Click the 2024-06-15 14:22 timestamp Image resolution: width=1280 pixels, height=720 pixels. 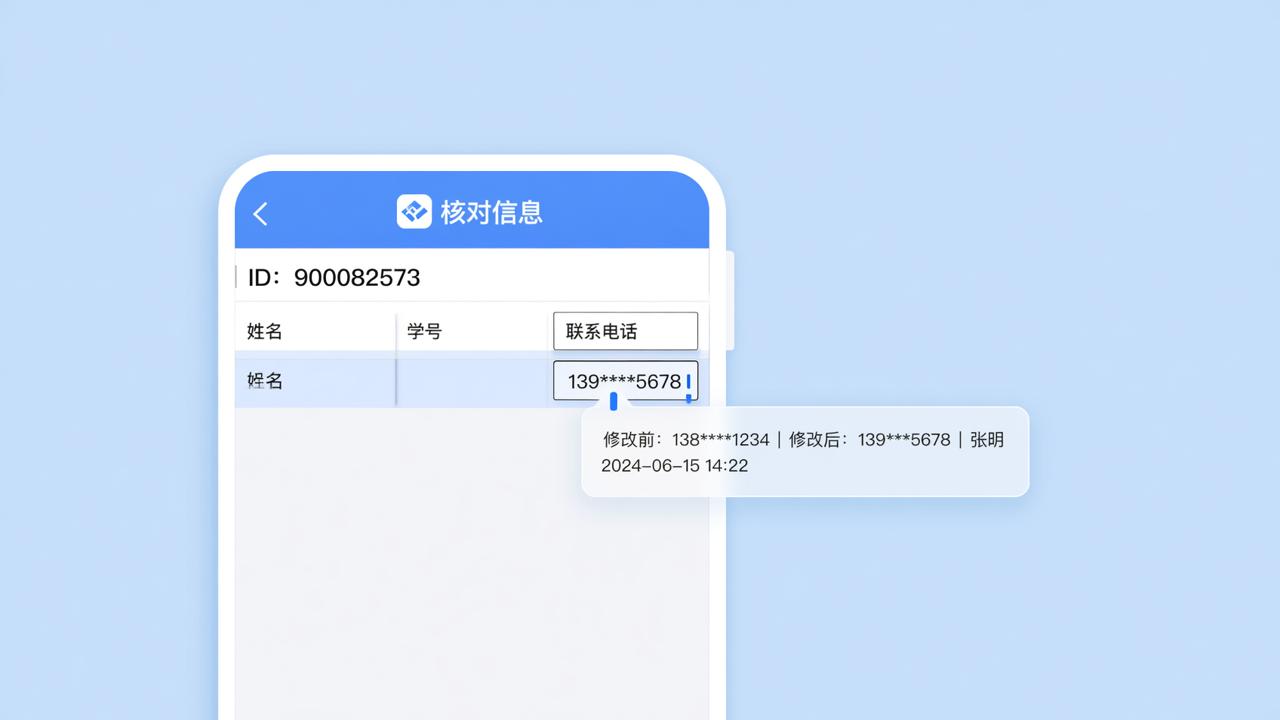pos(674,466)
